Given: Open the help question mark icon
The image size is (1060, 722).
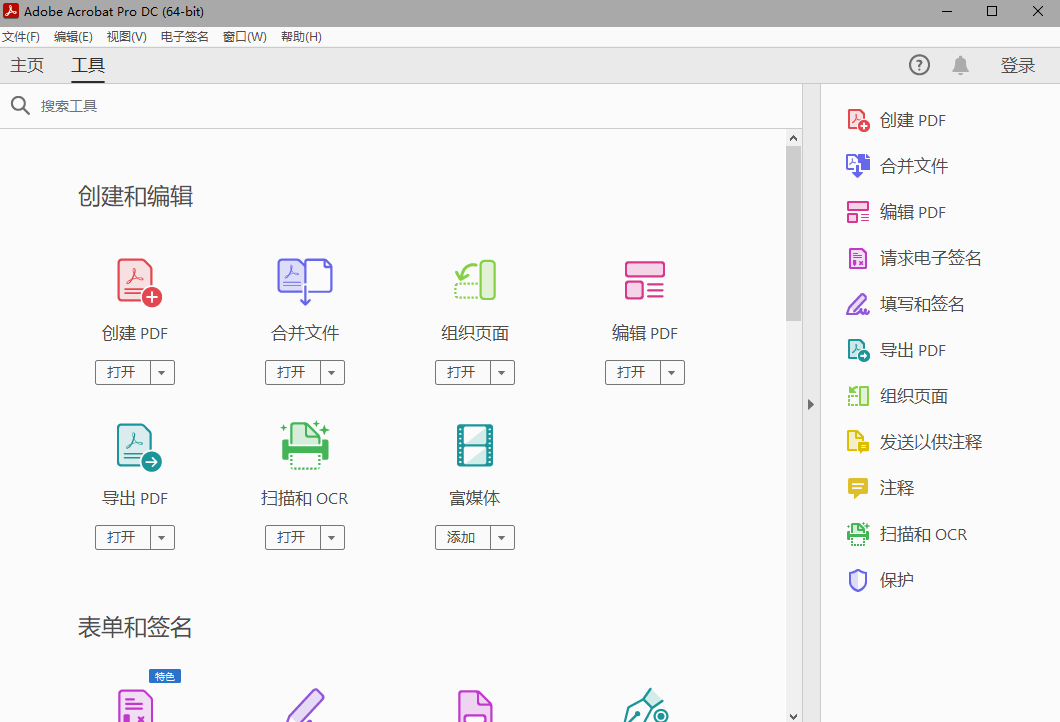Looking at the screenshot, I should pyautogui.click(x=919, y=65).
